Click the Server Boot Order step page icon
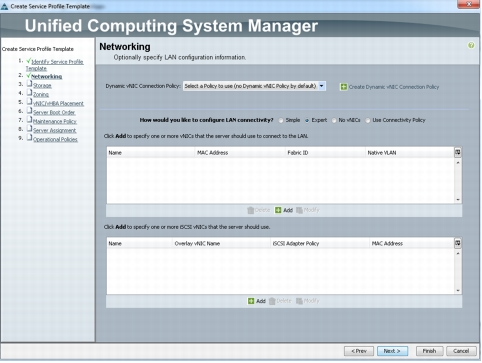This screenshot has width=482, height=363. click(29, 111)
